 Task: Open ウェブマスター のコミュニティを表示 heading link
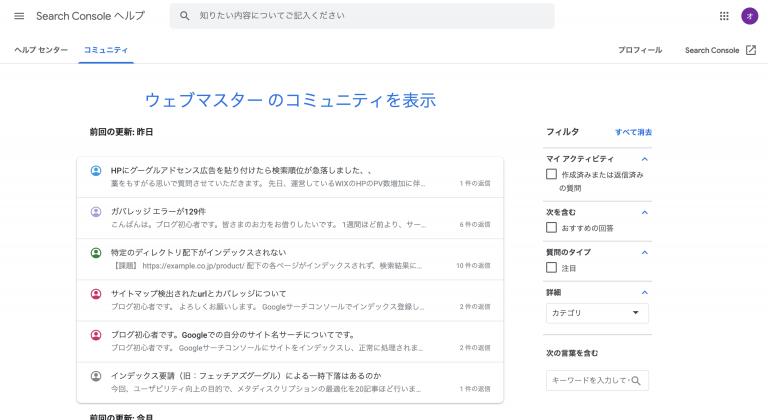tap(290, 100)
